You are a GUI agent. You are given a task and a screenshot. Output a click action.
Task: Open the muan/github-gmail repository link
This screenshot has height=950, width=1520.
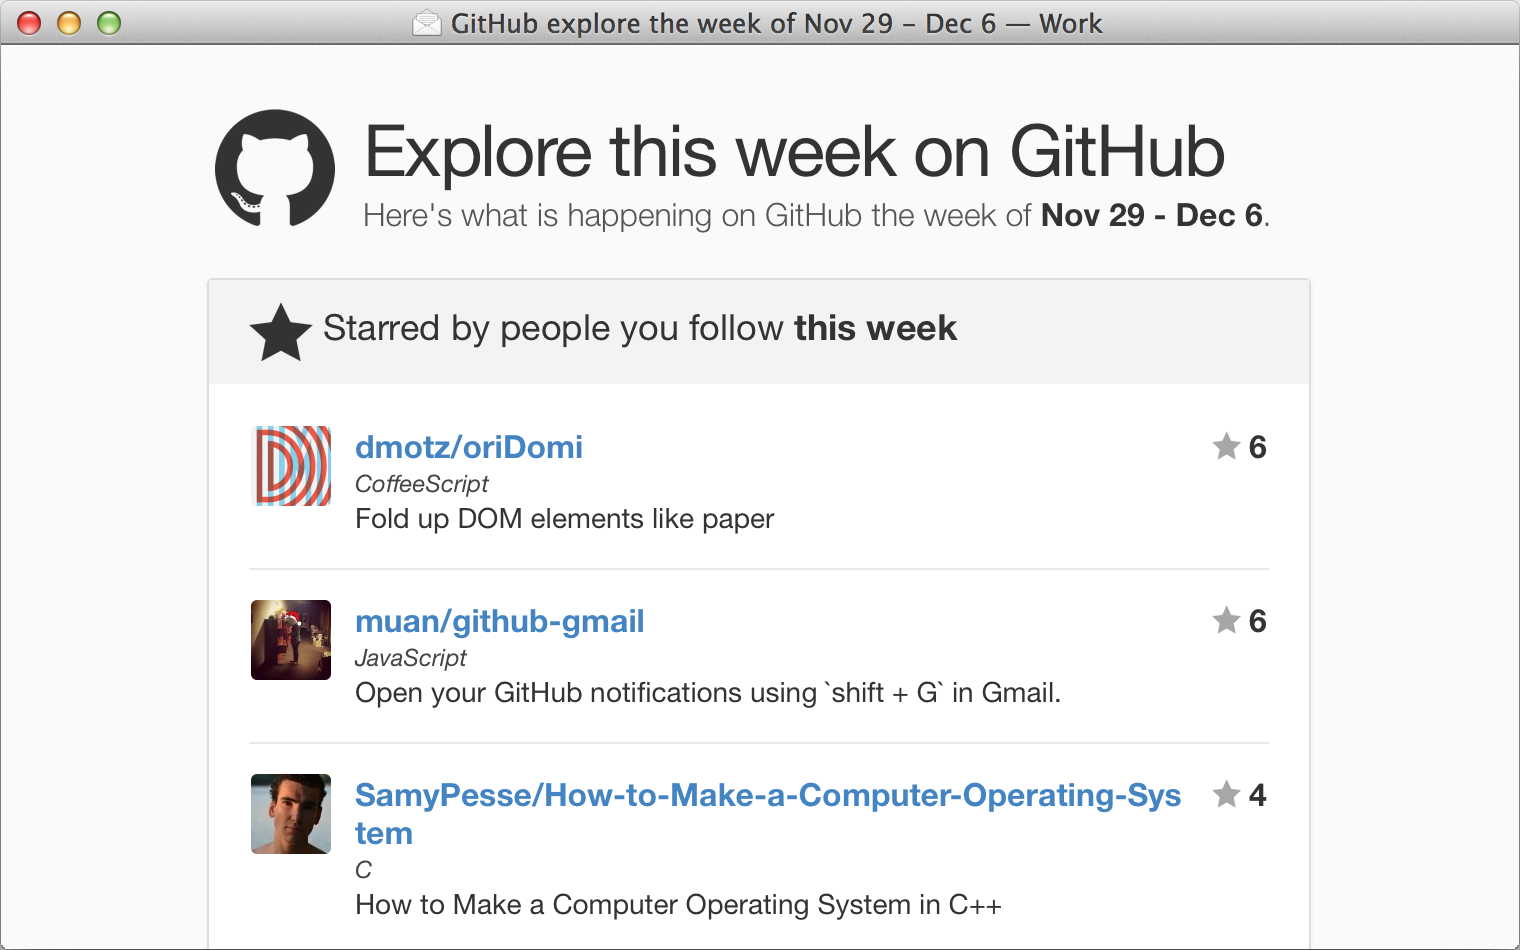(x=499, y=621)
